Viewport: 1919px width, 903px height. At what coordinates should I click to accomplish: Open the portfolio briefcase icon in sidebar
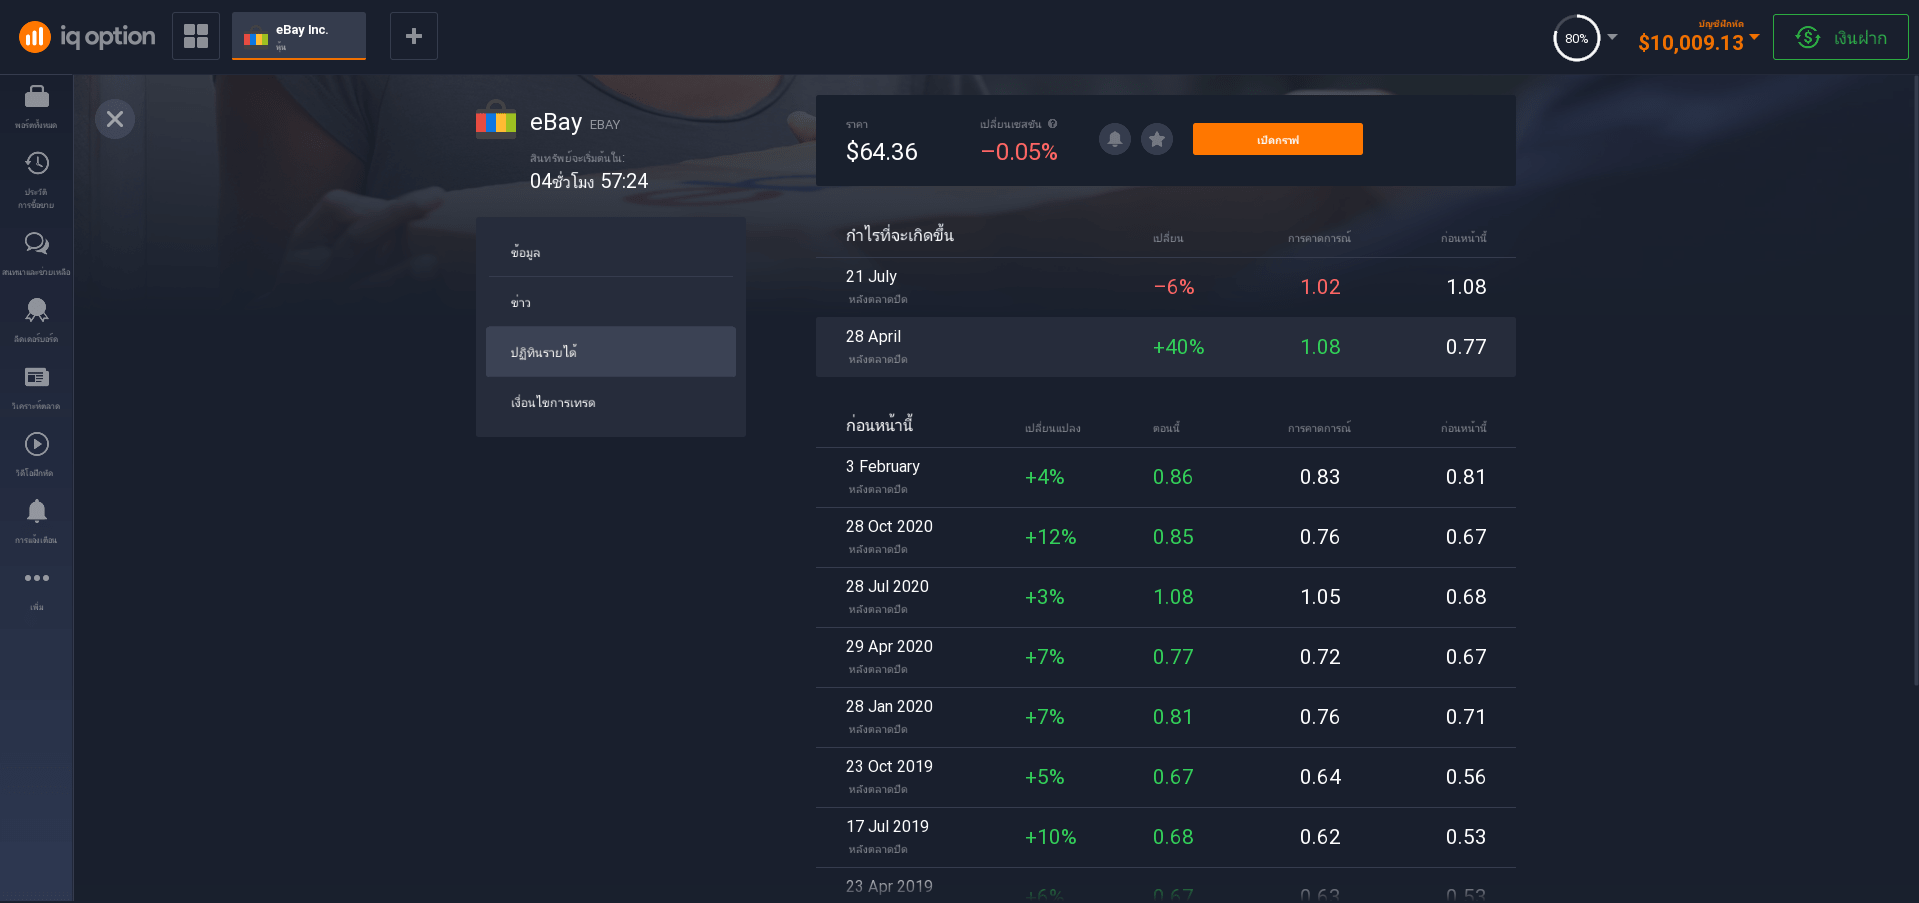click(x=37, y=97)
